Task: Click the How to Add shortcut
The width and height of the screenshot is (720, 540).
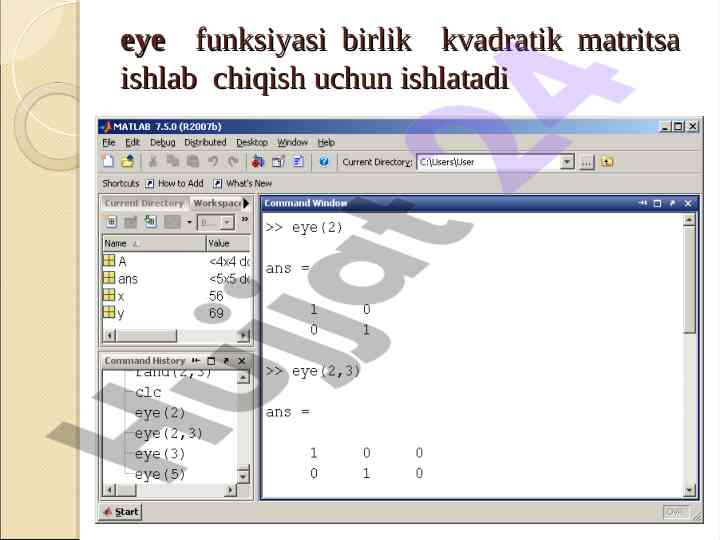Action: click(x=174, y=183)
